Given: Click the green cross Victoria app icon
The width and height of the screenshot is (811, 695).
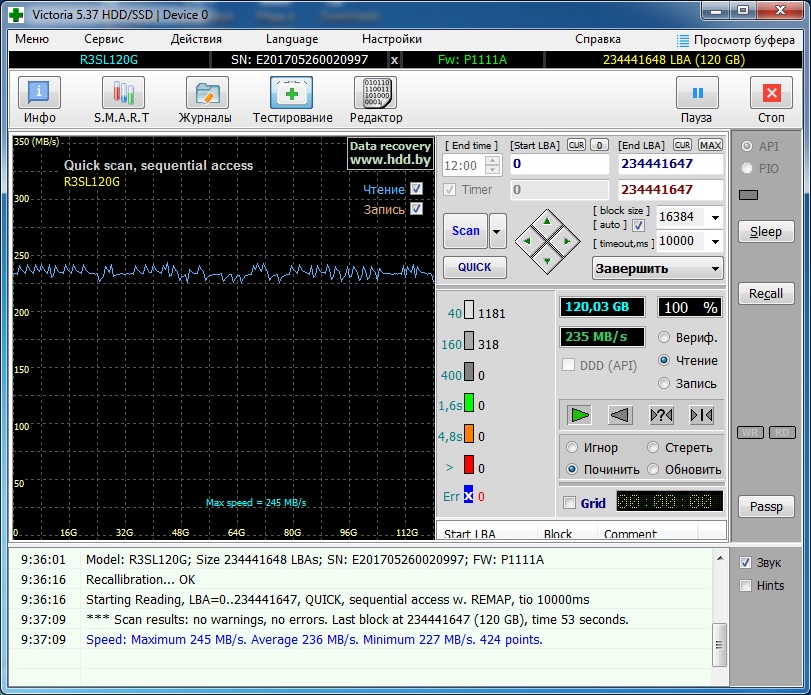Looking at the screenshot, I should pos(16,14).
